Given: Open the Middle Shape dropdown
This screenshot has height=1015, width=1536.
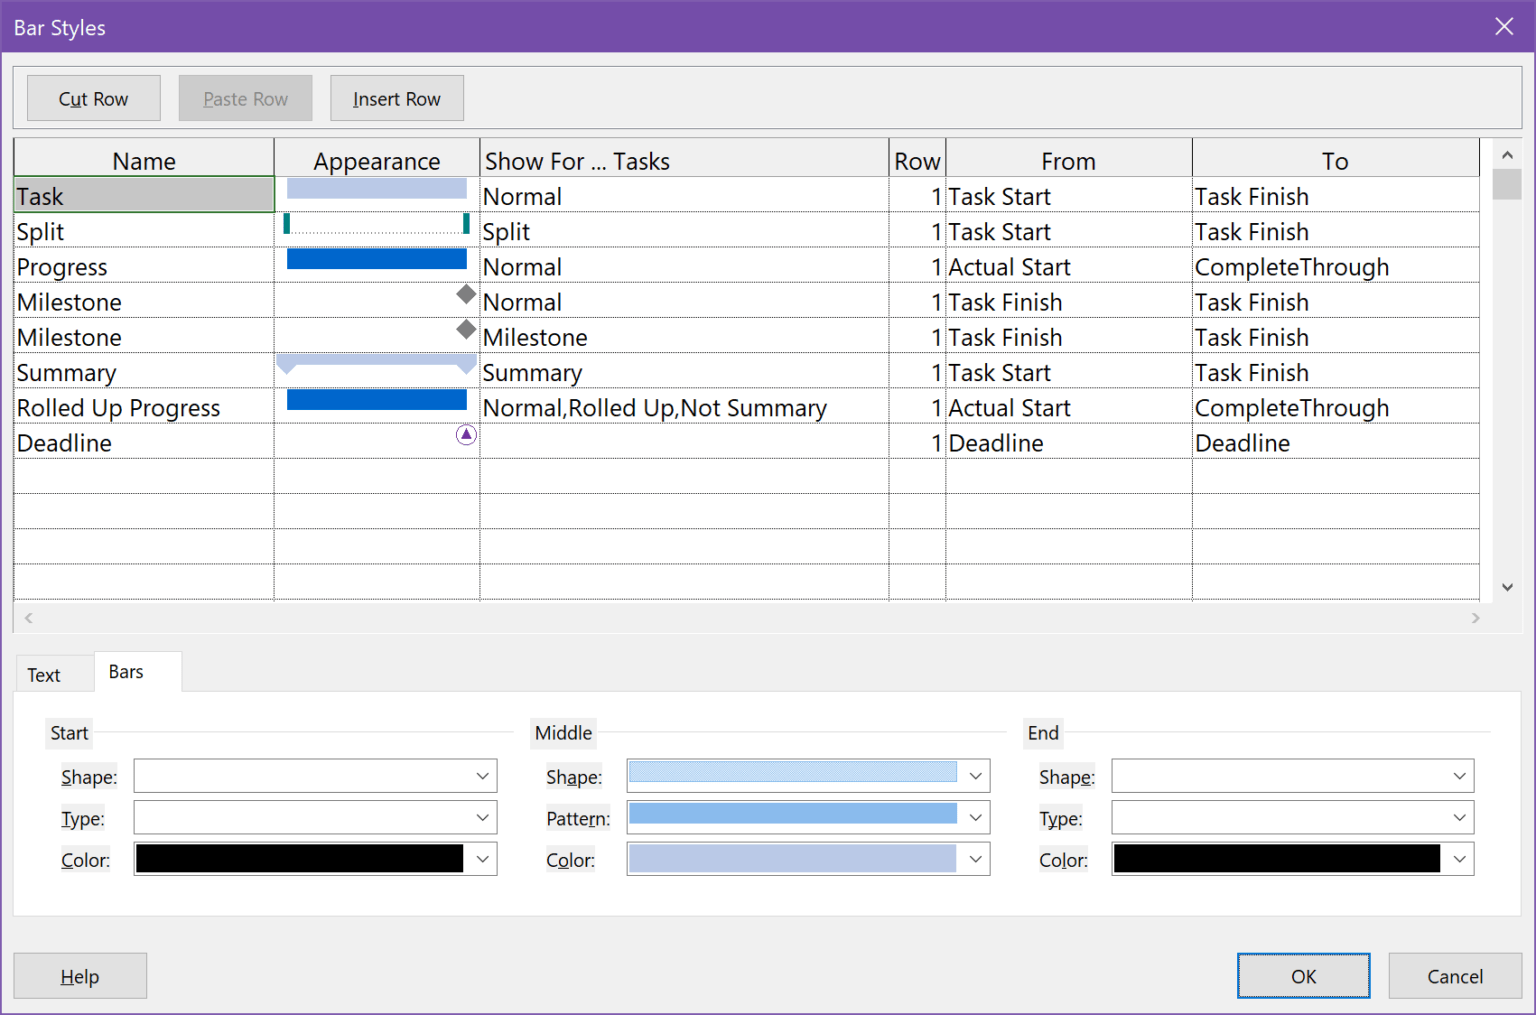Looking at the screenshot, I should pyautogui.click(x=807, y=775).
